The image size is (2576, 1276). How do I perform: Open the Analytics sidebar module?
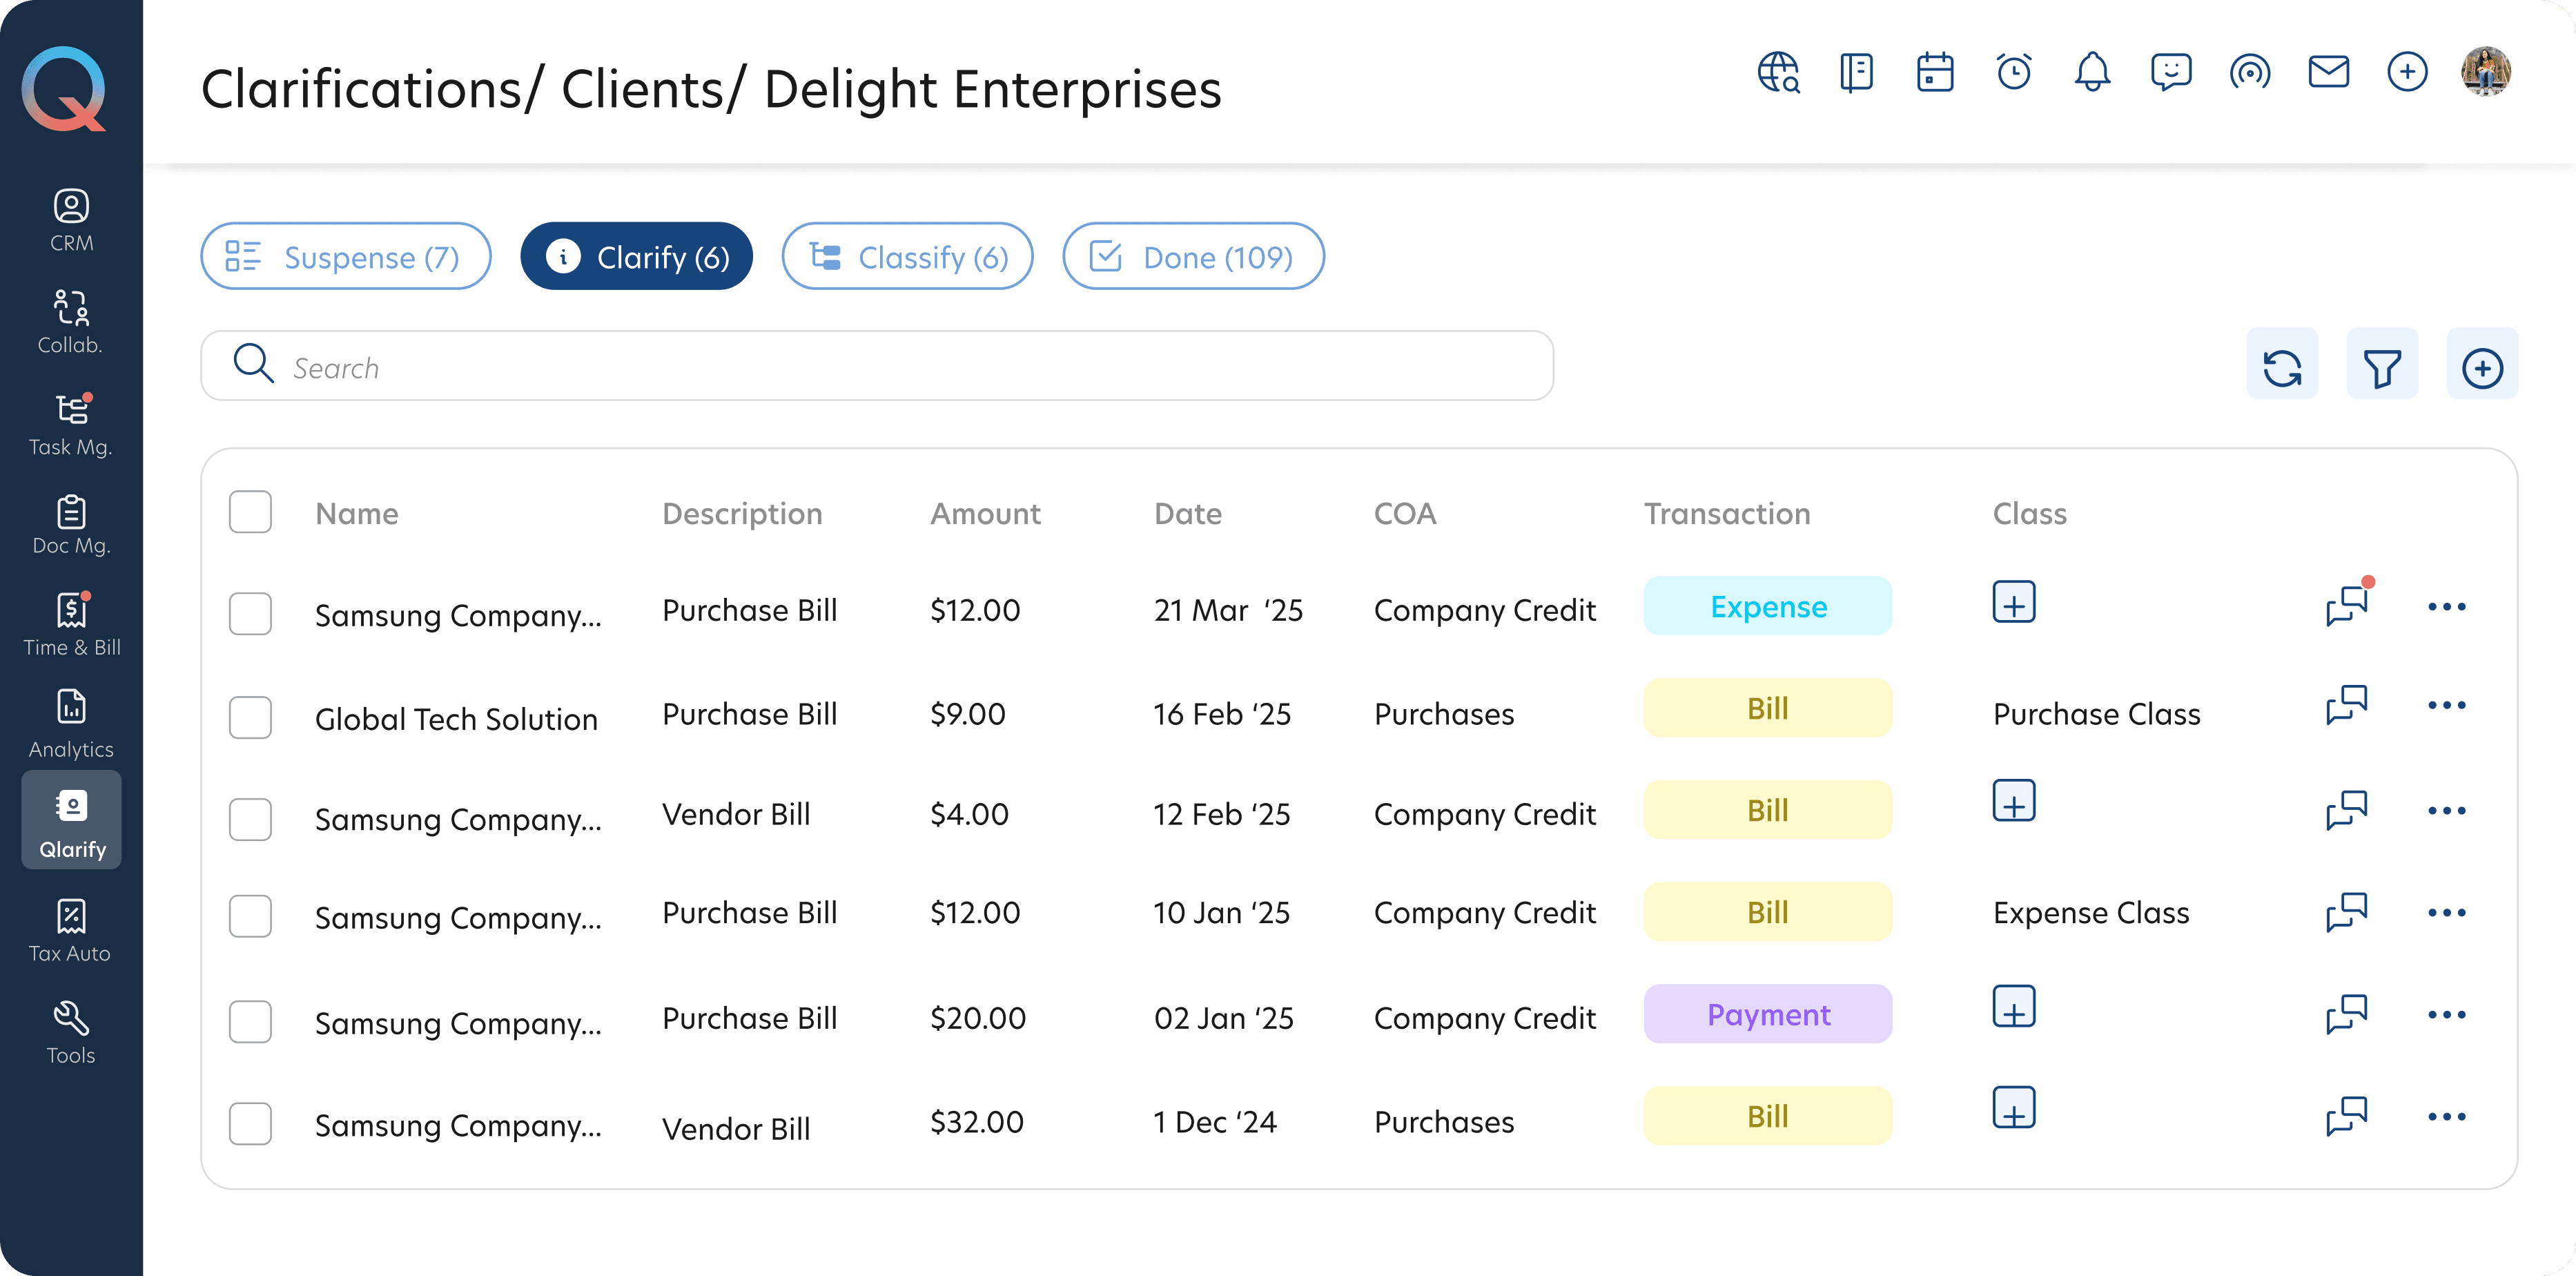tap(71, 724)
